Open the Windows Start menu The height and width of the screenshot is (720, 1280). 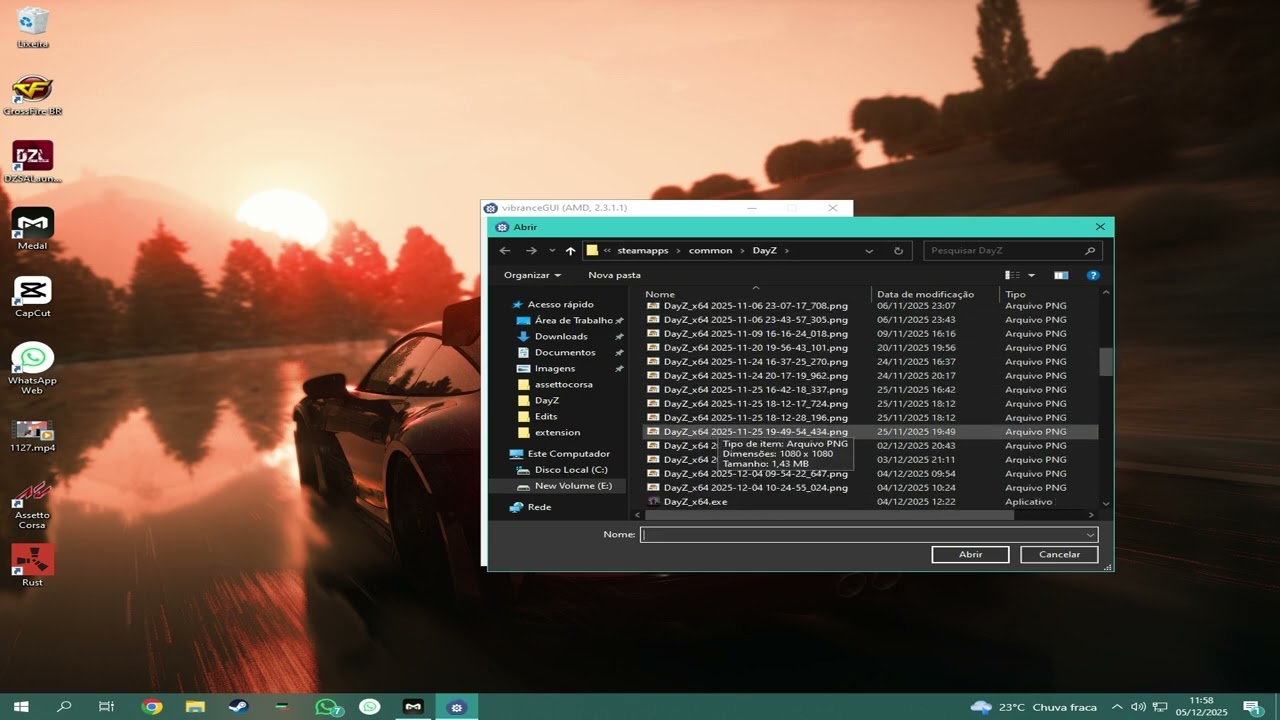(x=20, y=707)
